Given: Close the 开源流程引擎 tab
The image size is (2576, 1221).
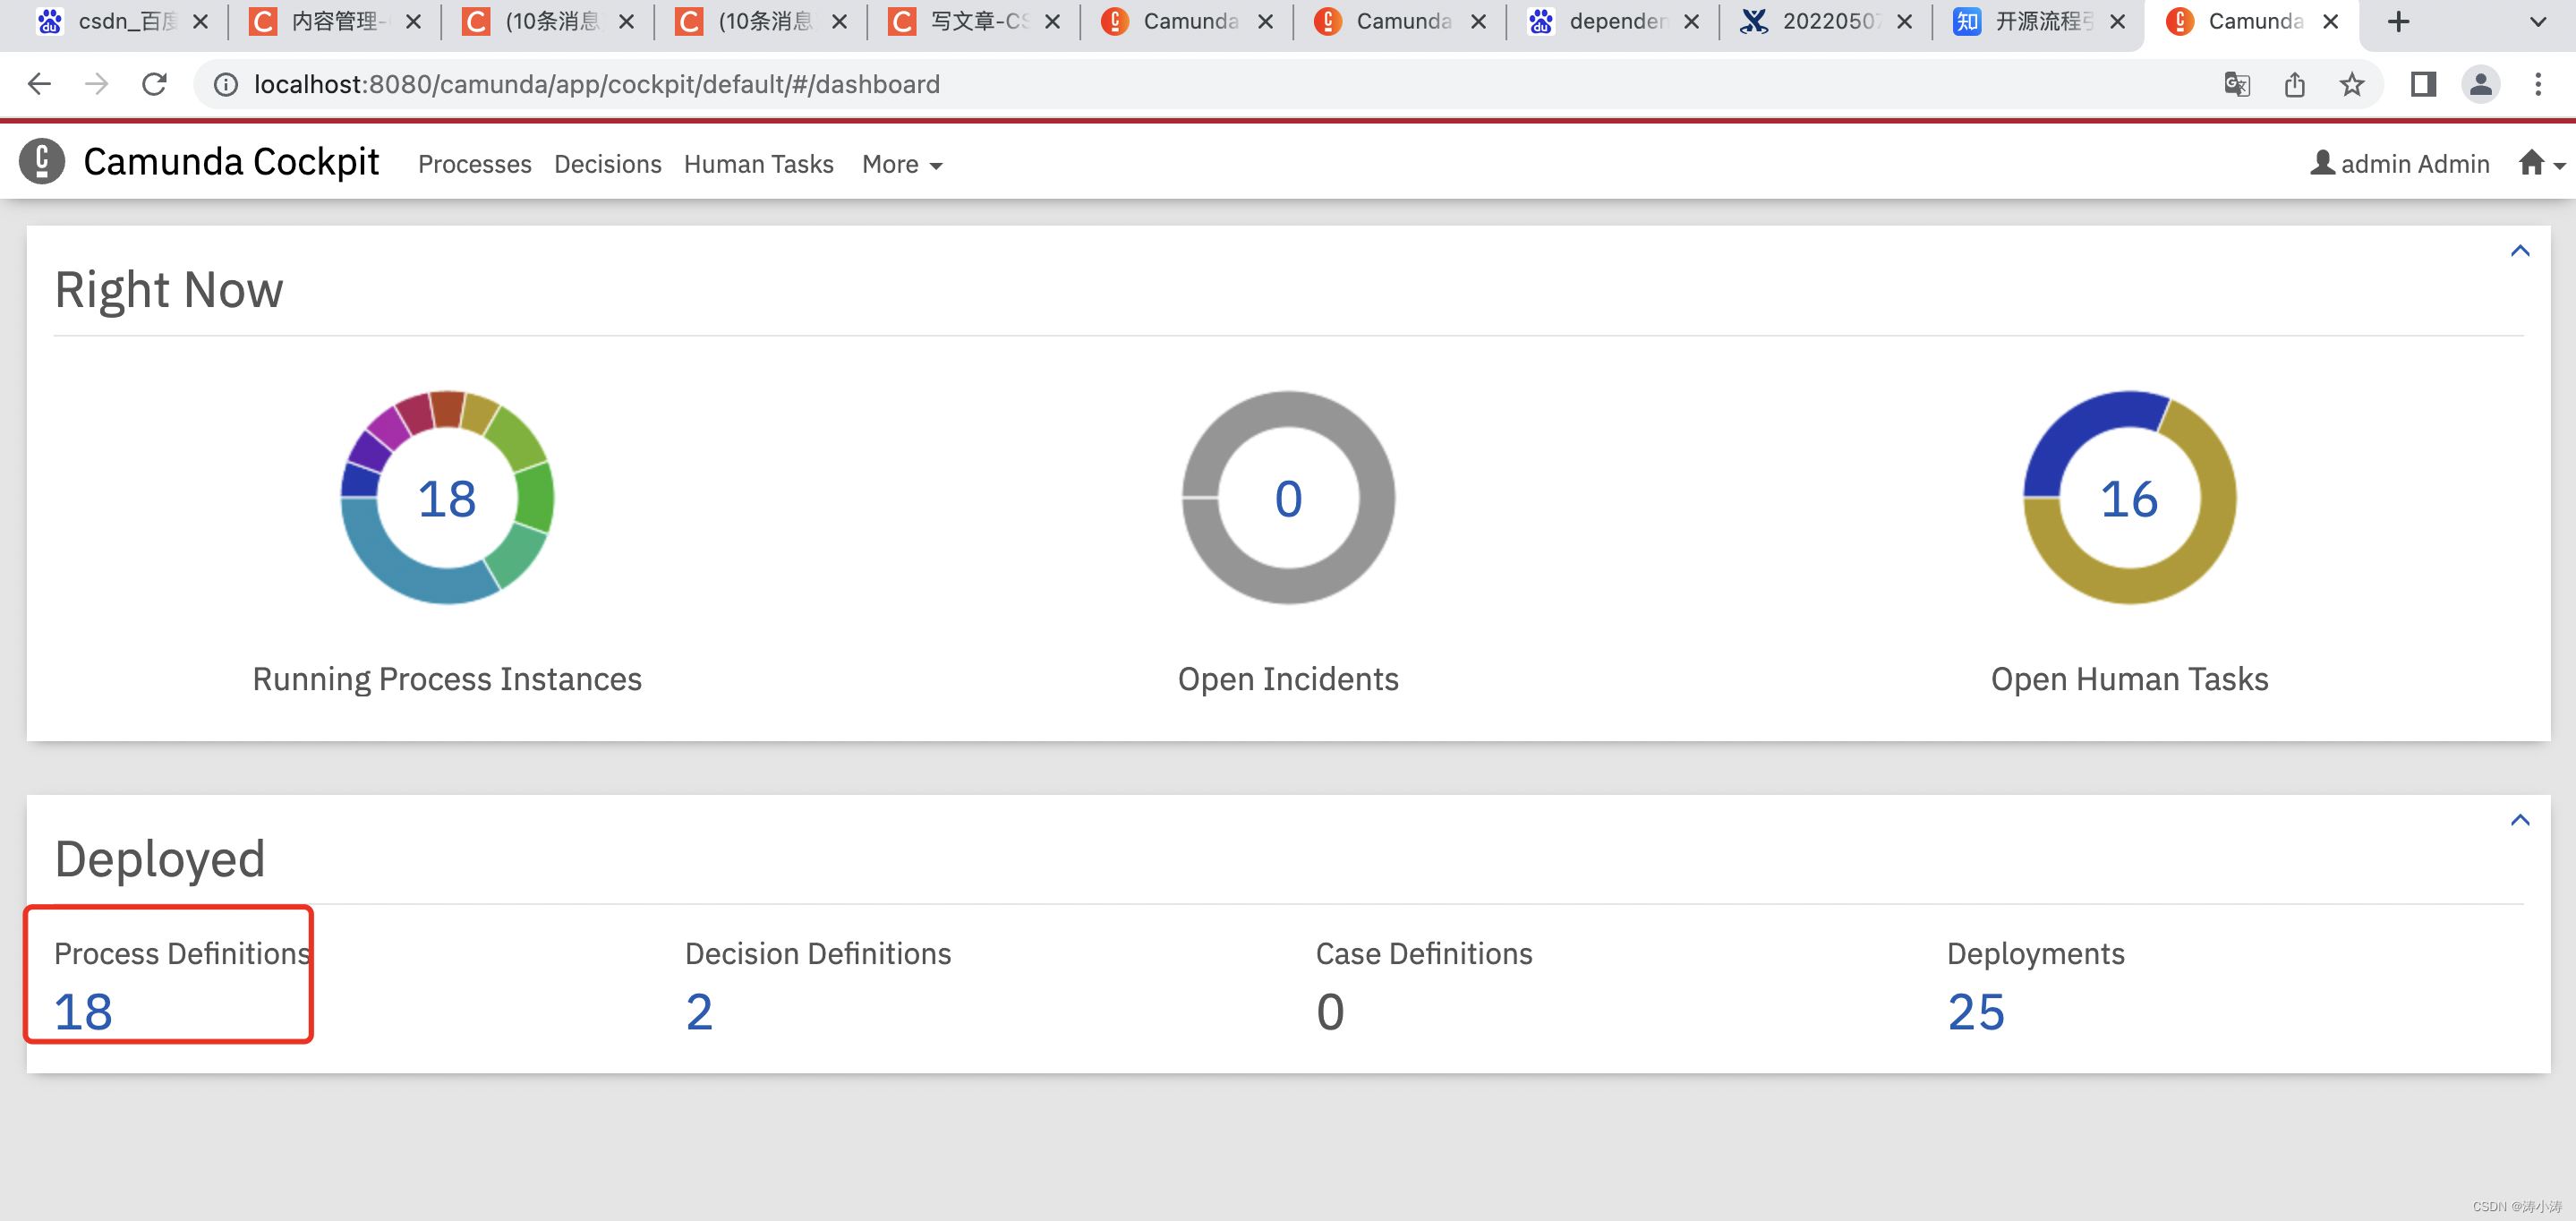Looking at the screenshot, I should tap(2117, 22).
